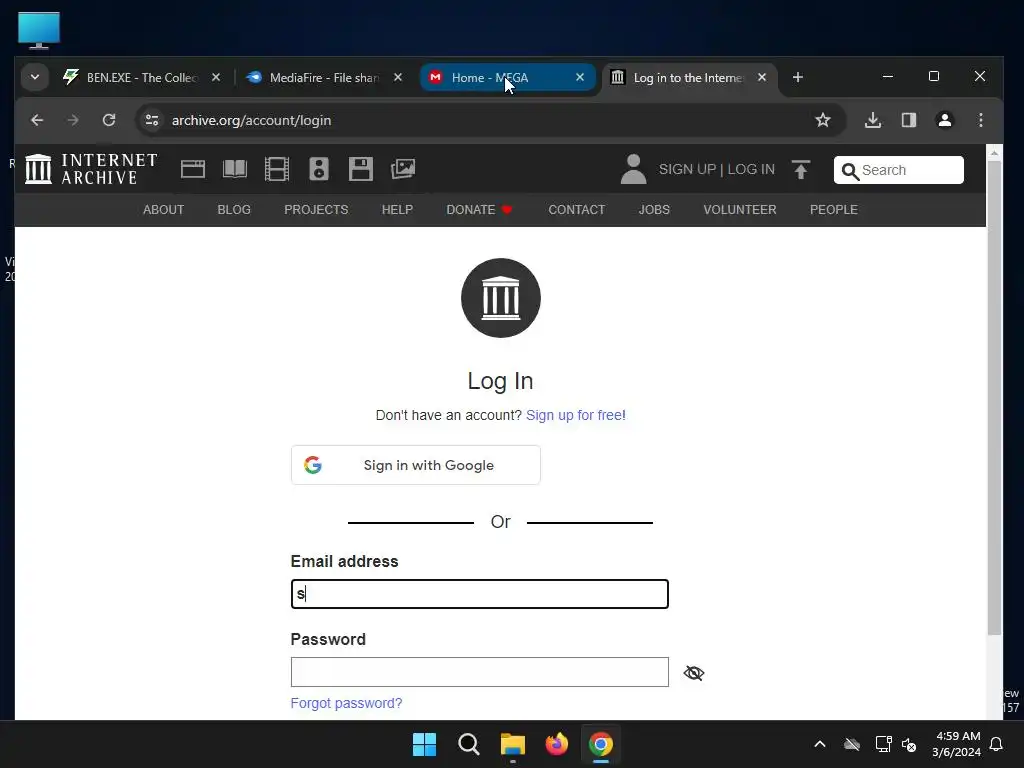Open the Internet Archive software floppy icon
Image resolution: width=1024 pixels, height=768 pixels.
point(360,169)
